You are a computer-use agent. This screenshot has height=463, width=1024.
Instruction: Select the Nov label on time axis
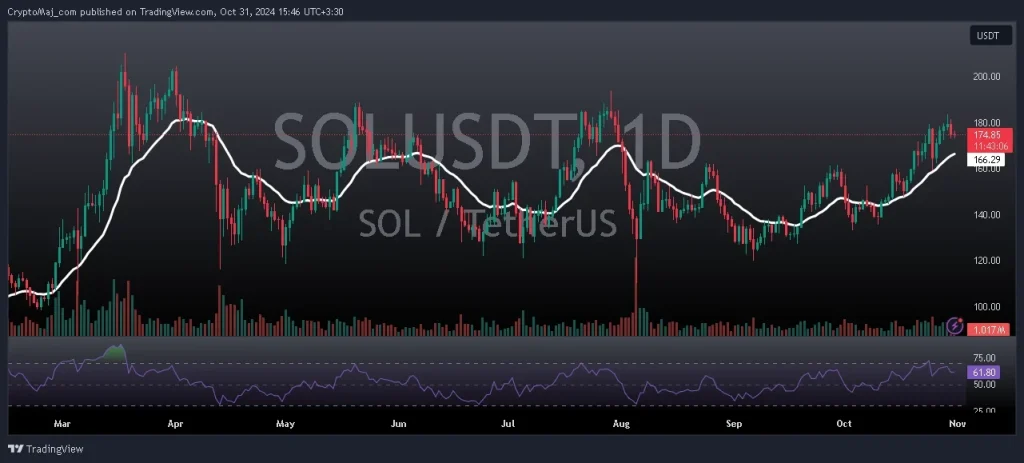[x=956, y=424]
